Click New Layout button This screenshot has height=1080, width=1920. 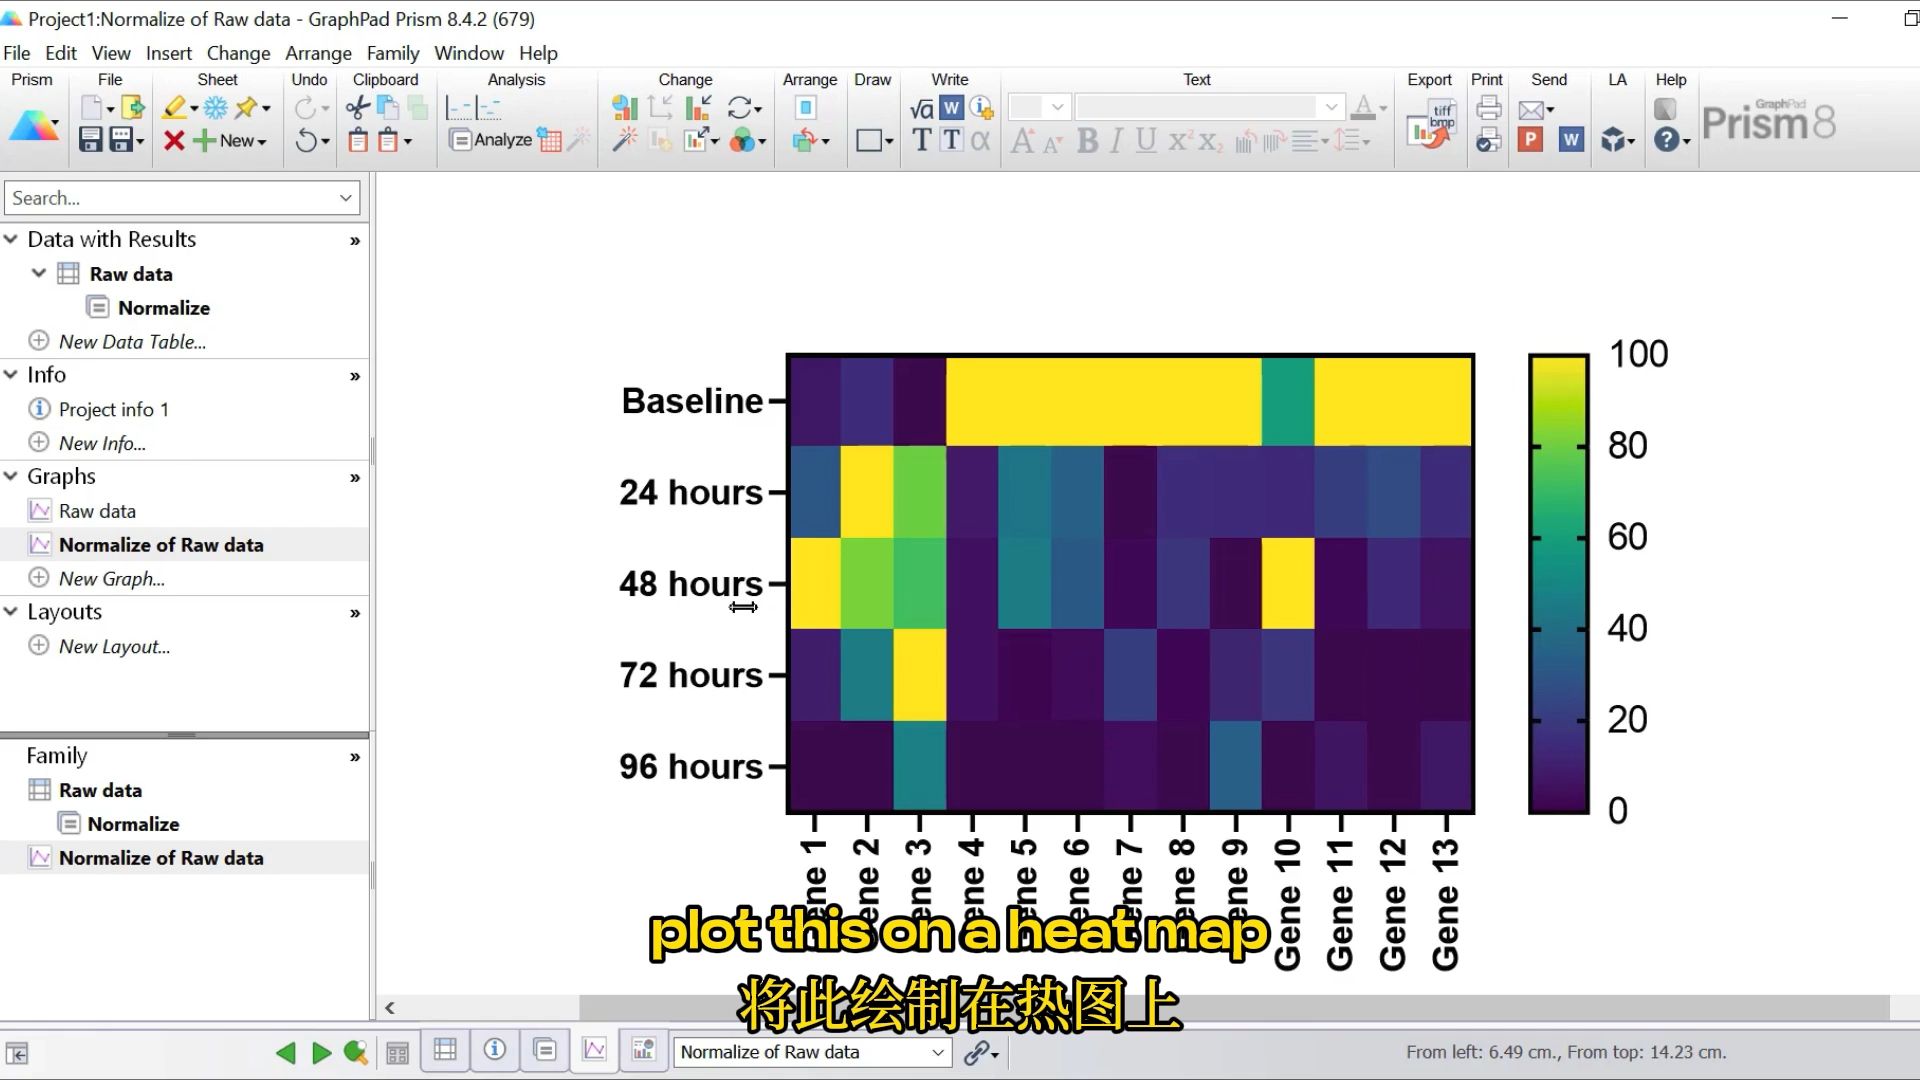click(113, 645)
